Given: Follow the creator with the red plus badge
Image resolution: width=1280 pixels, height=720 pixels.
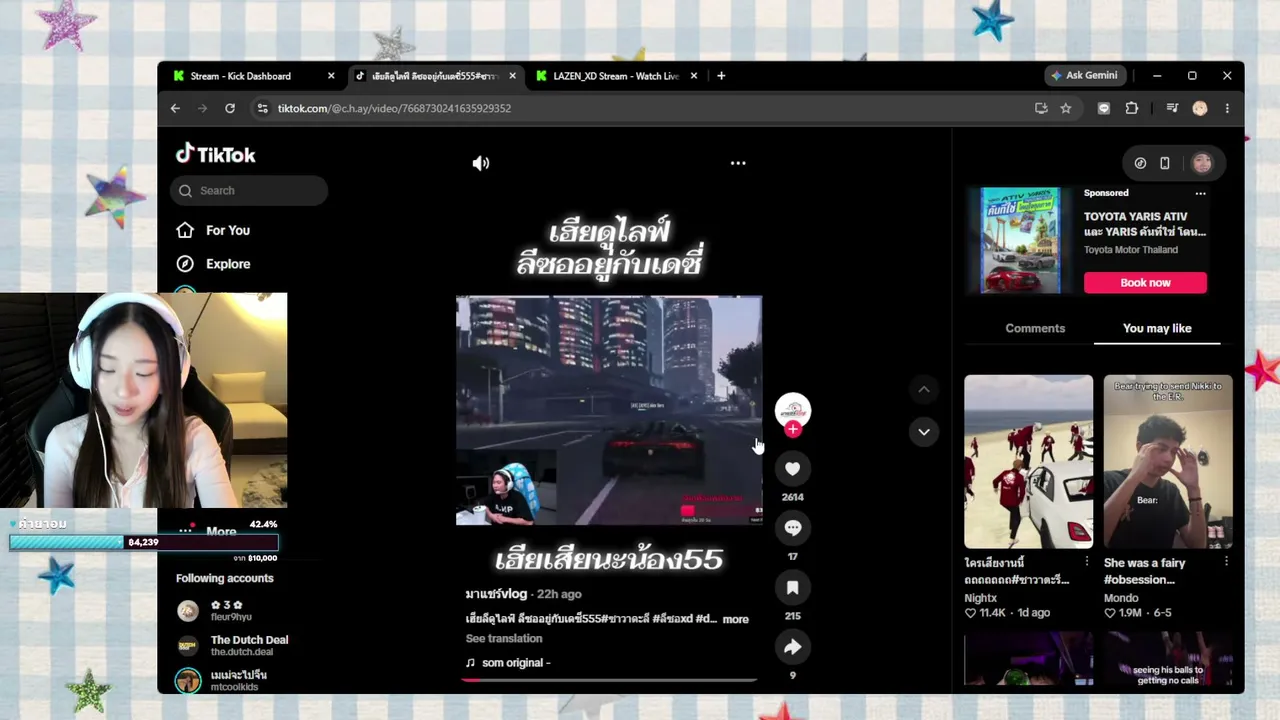Looking at the screenshot, I should 793,430.
